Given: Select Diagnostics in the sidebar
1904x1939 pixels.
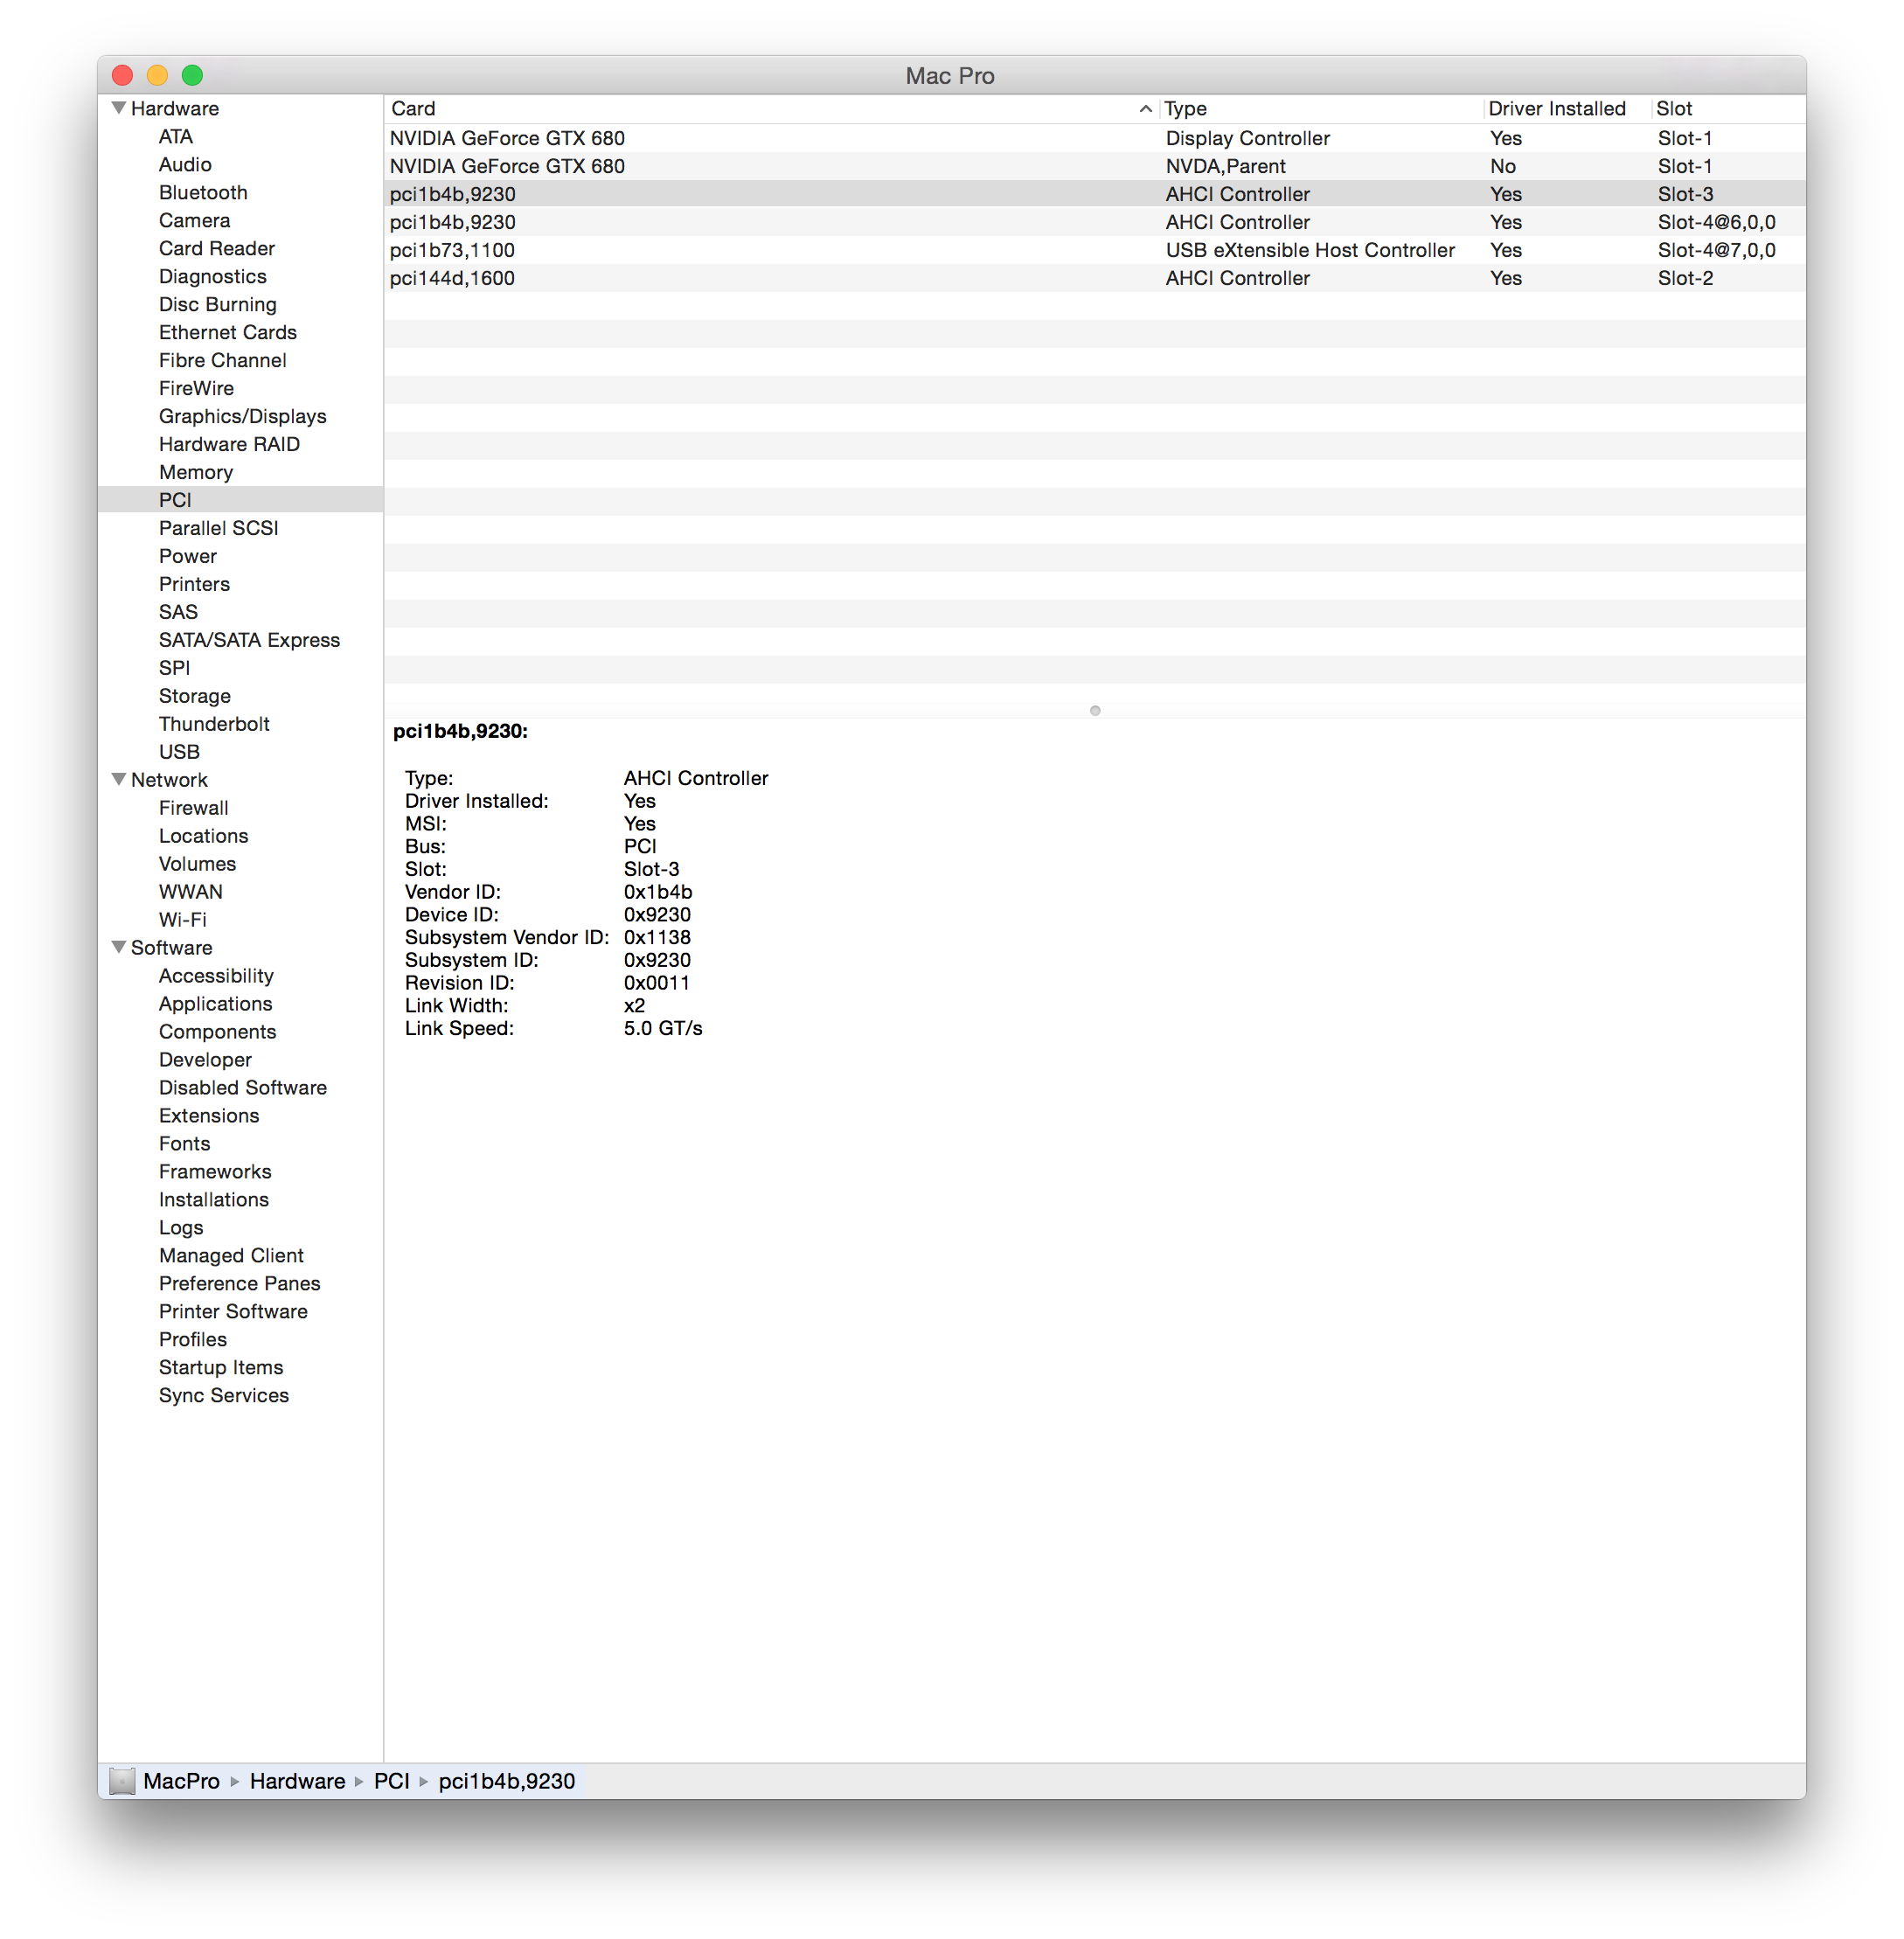Looking at the screenshot, I should 213,277.
